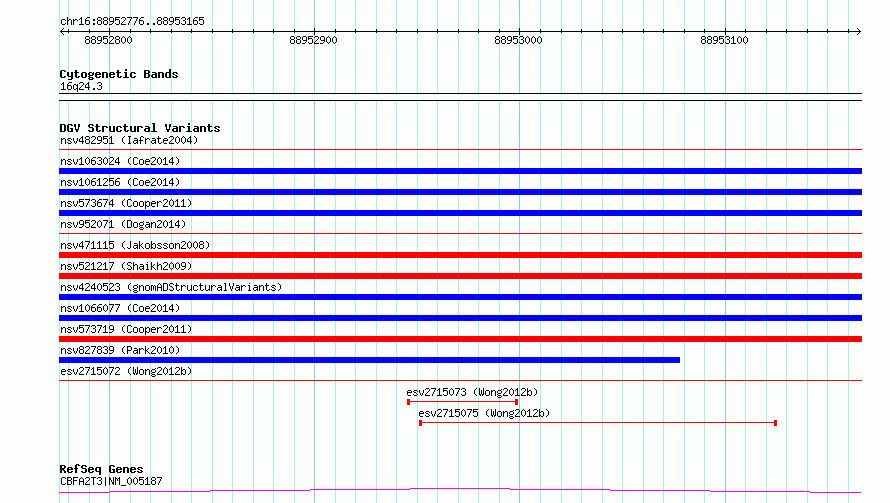Click the right arrowhead on the ruler
Viewport: 890px width, 503px height.
tap(858, 31)
